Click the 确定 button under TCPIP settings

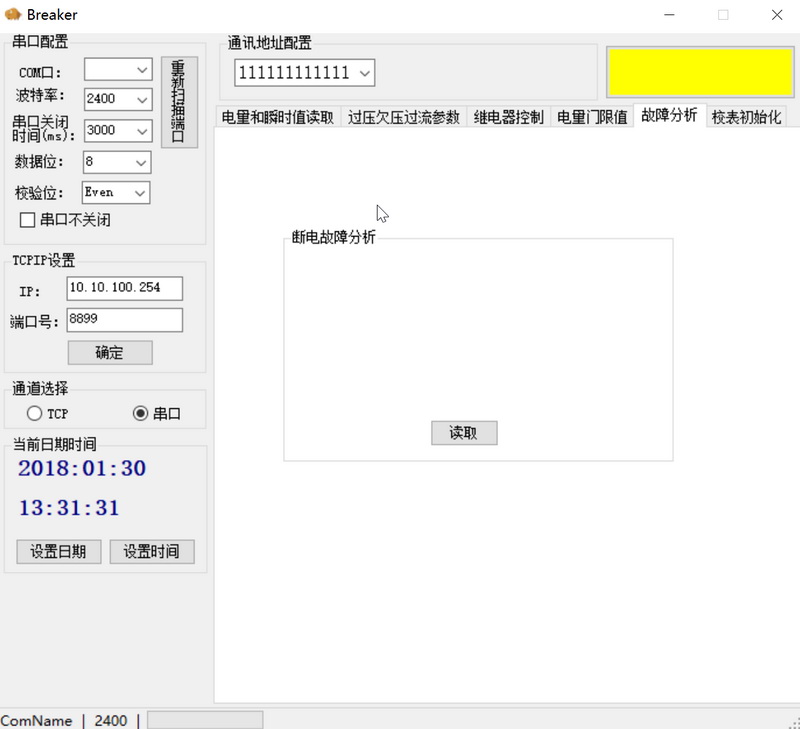click(x=110, y=353)
